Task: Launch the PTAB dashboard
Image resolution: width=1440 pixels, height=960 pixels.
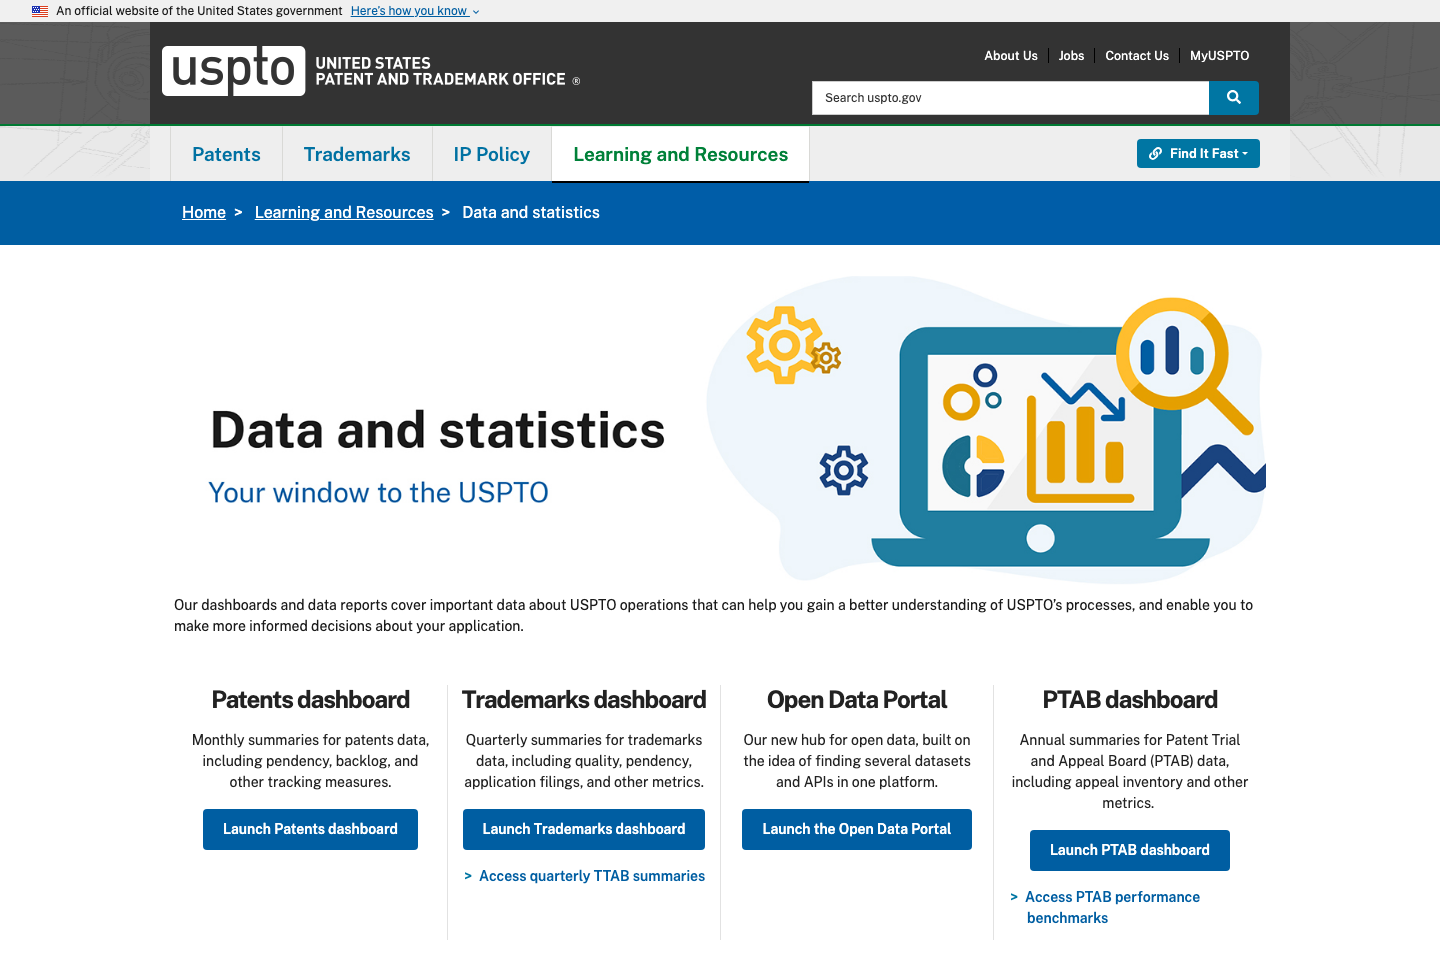Action: coord(1129,850)
